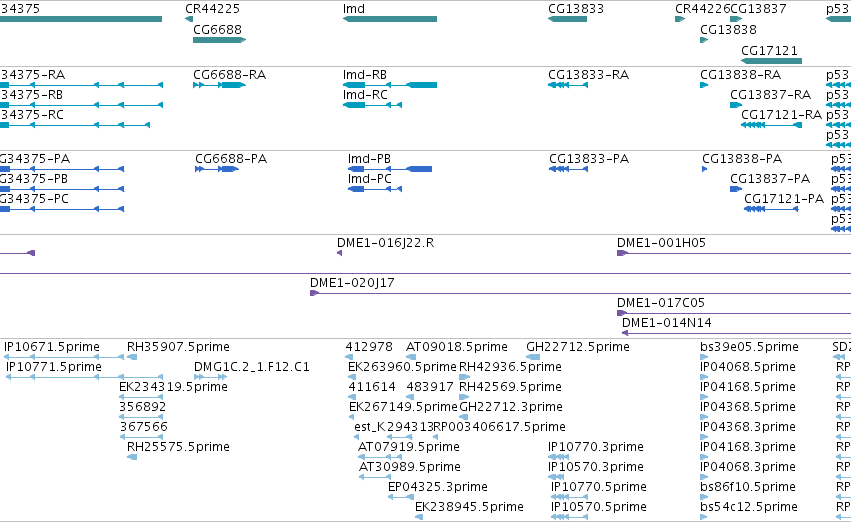Select EST 483917

point(410,397)
